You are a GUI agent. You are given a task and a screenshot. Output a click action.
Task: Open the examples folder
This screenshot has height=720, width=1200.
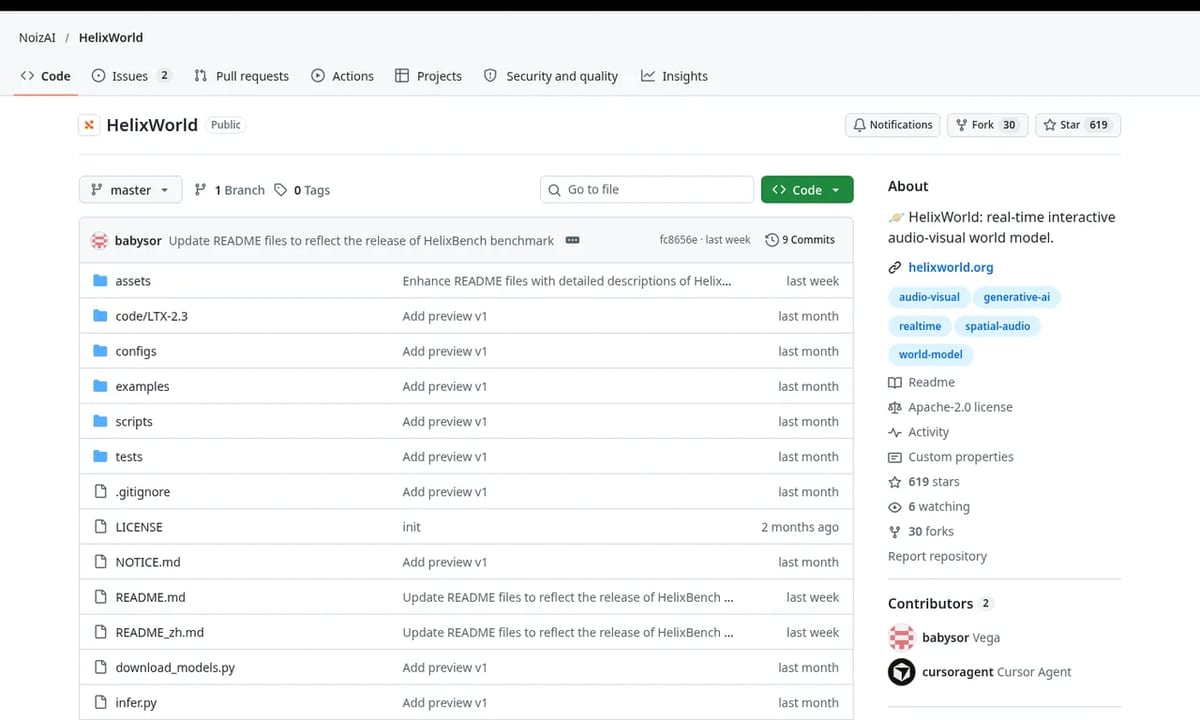[x=142, y=386]
